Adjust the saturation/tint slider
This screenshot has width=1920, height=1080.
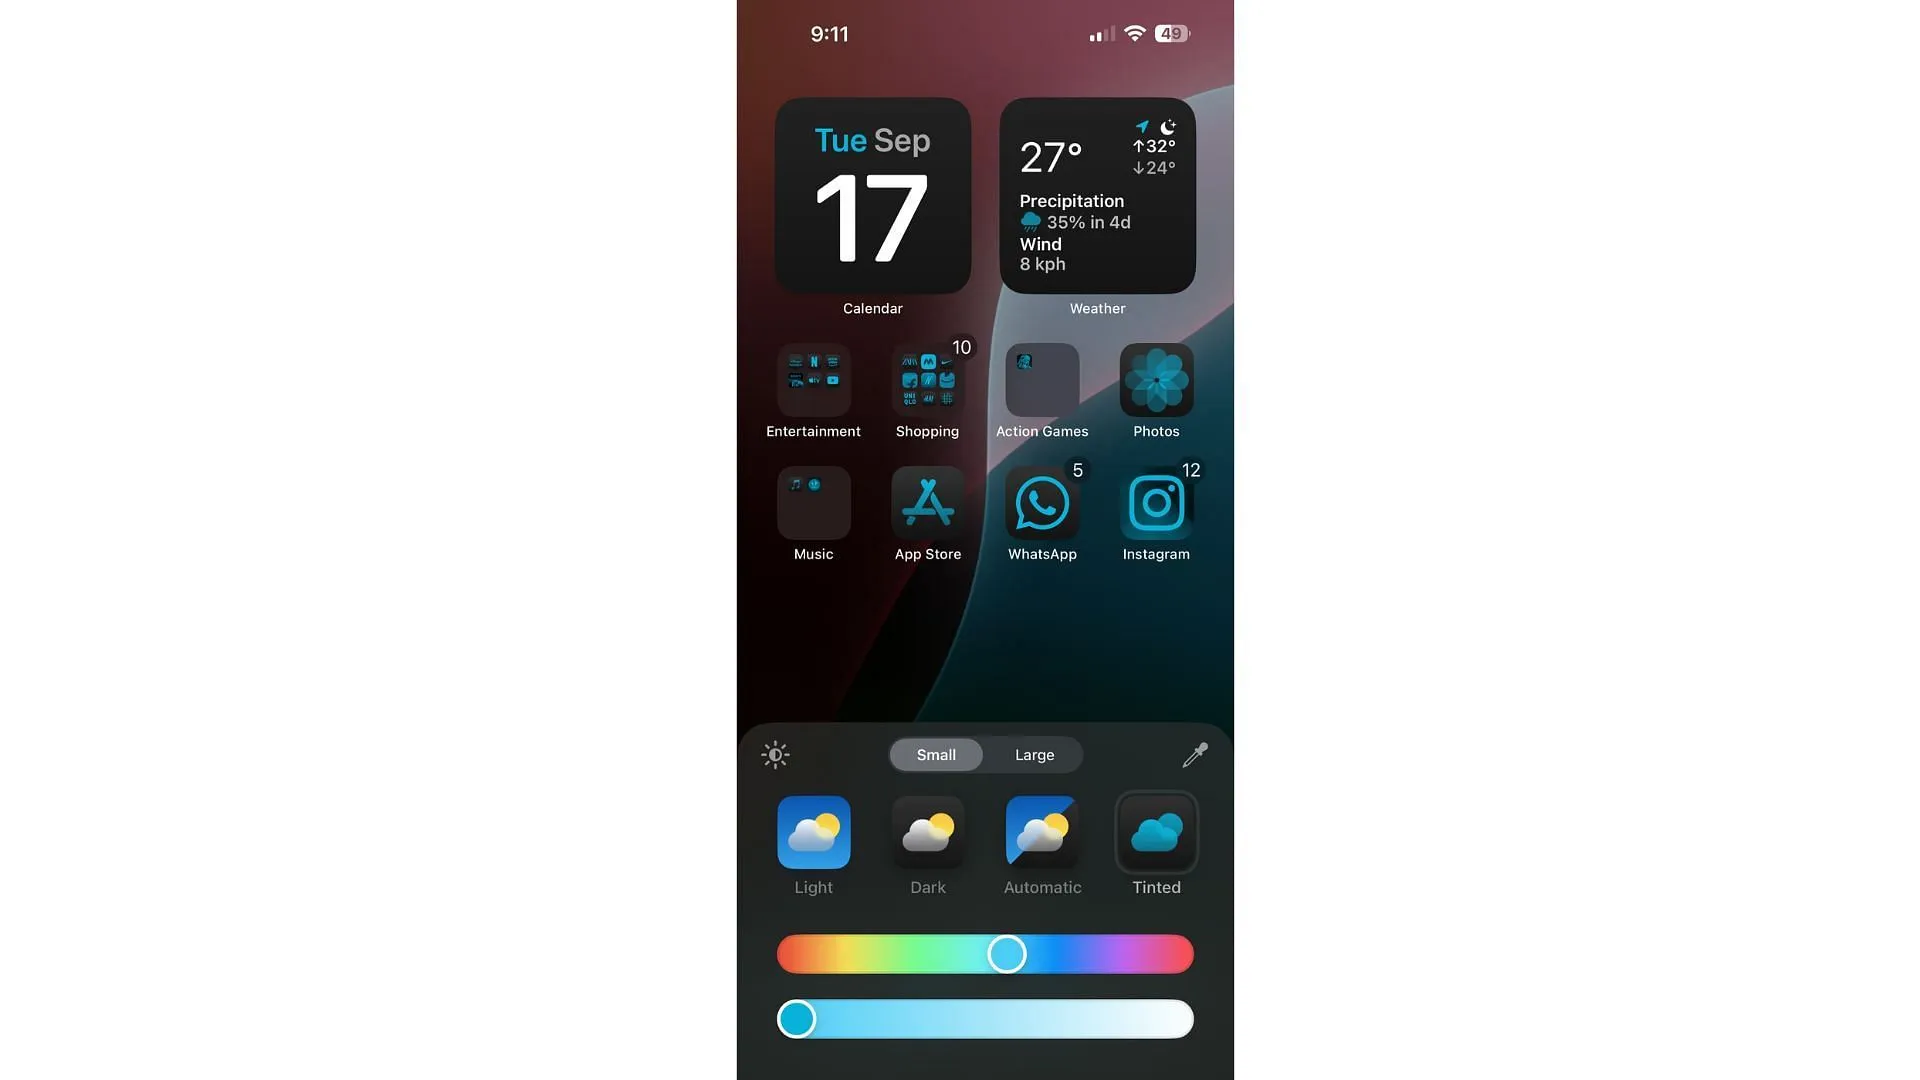[796, 1018]
